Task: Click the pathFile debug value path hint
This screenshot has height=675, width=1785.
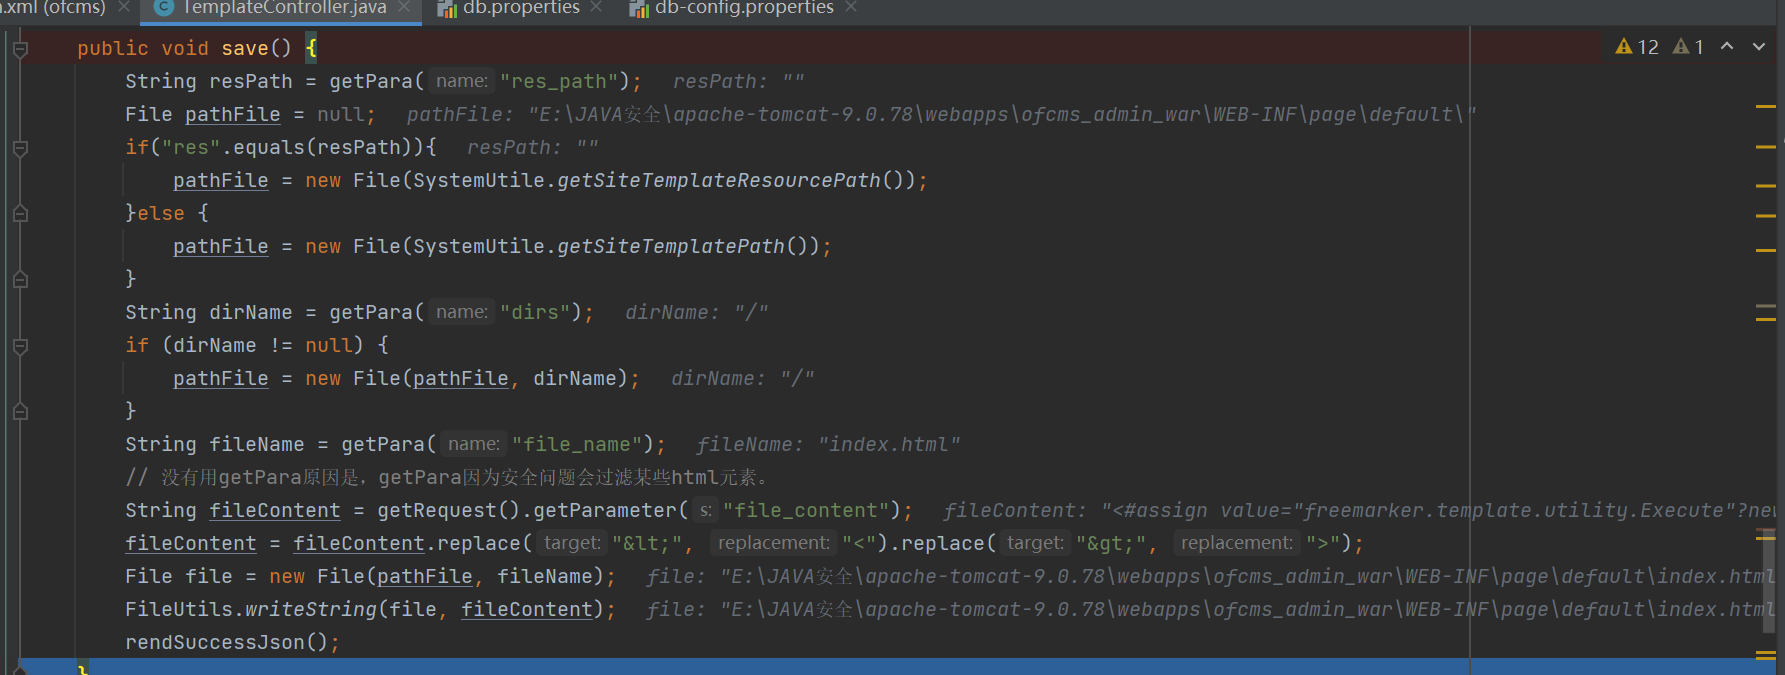Action: coord(942,114)
